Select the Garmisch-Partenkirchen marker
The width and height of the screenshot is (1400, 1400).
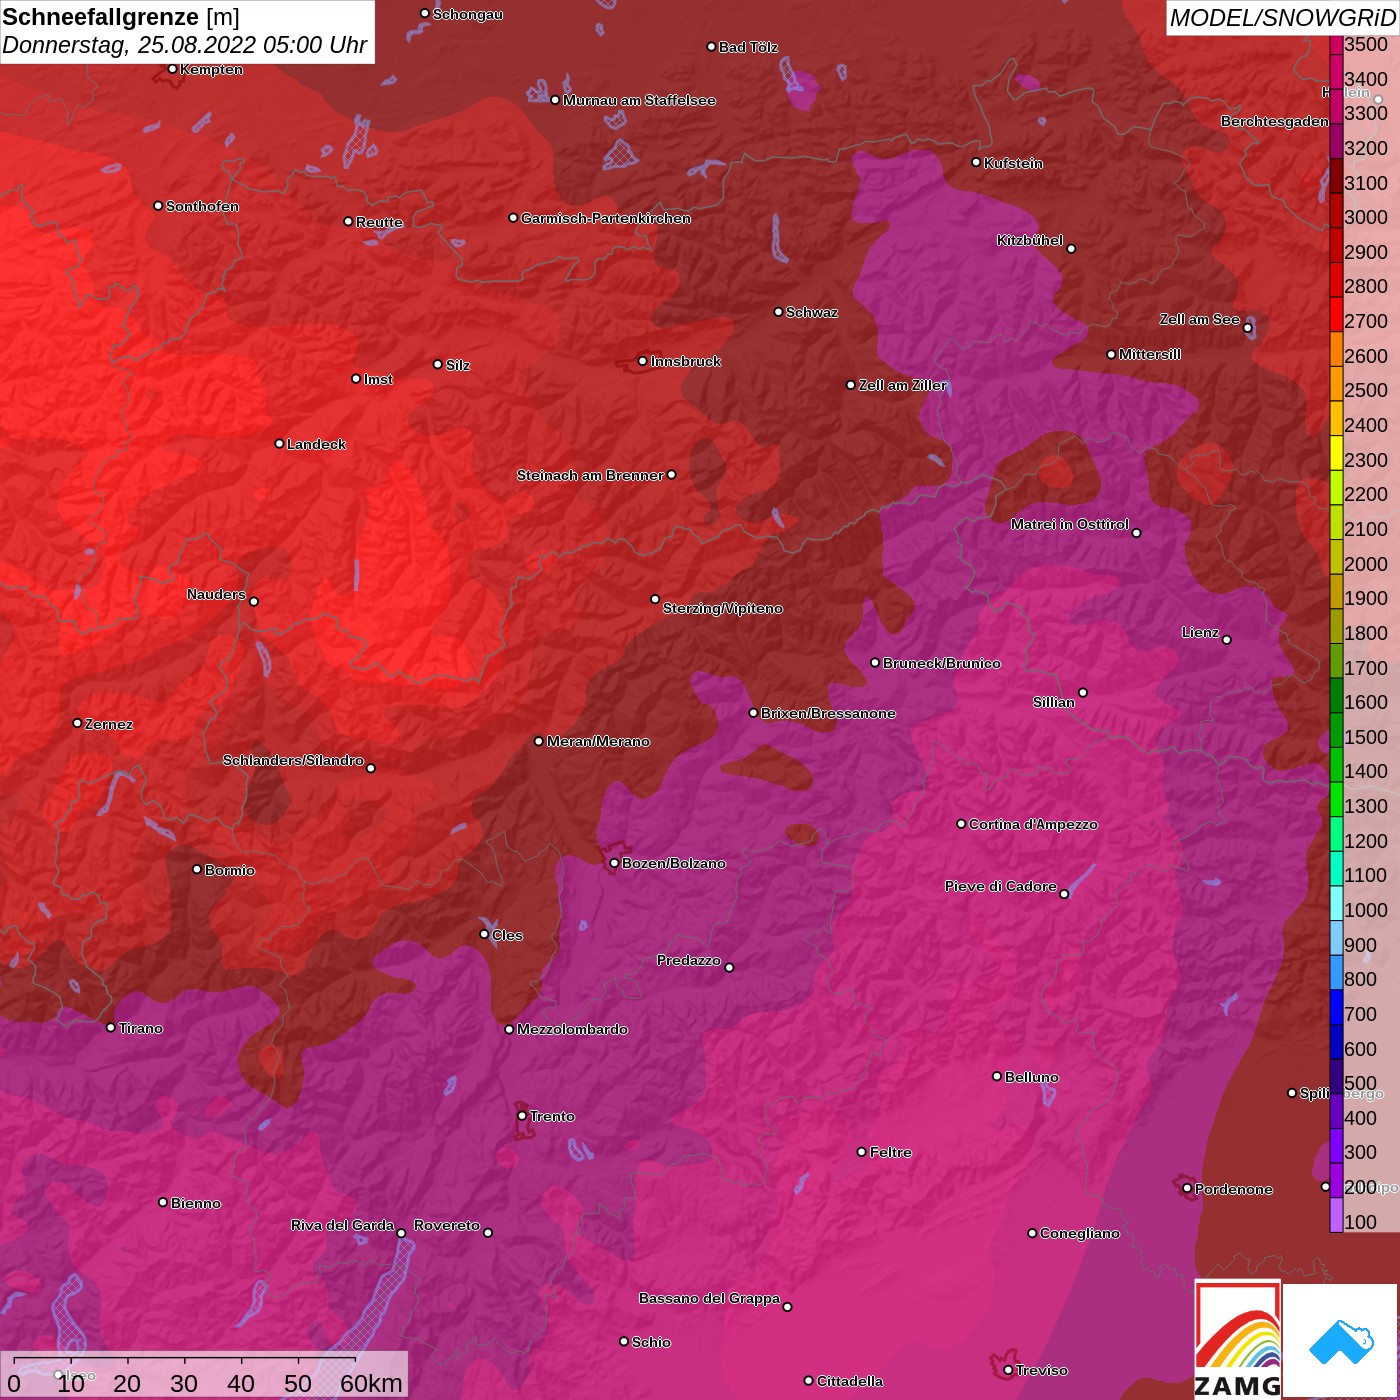513,217
